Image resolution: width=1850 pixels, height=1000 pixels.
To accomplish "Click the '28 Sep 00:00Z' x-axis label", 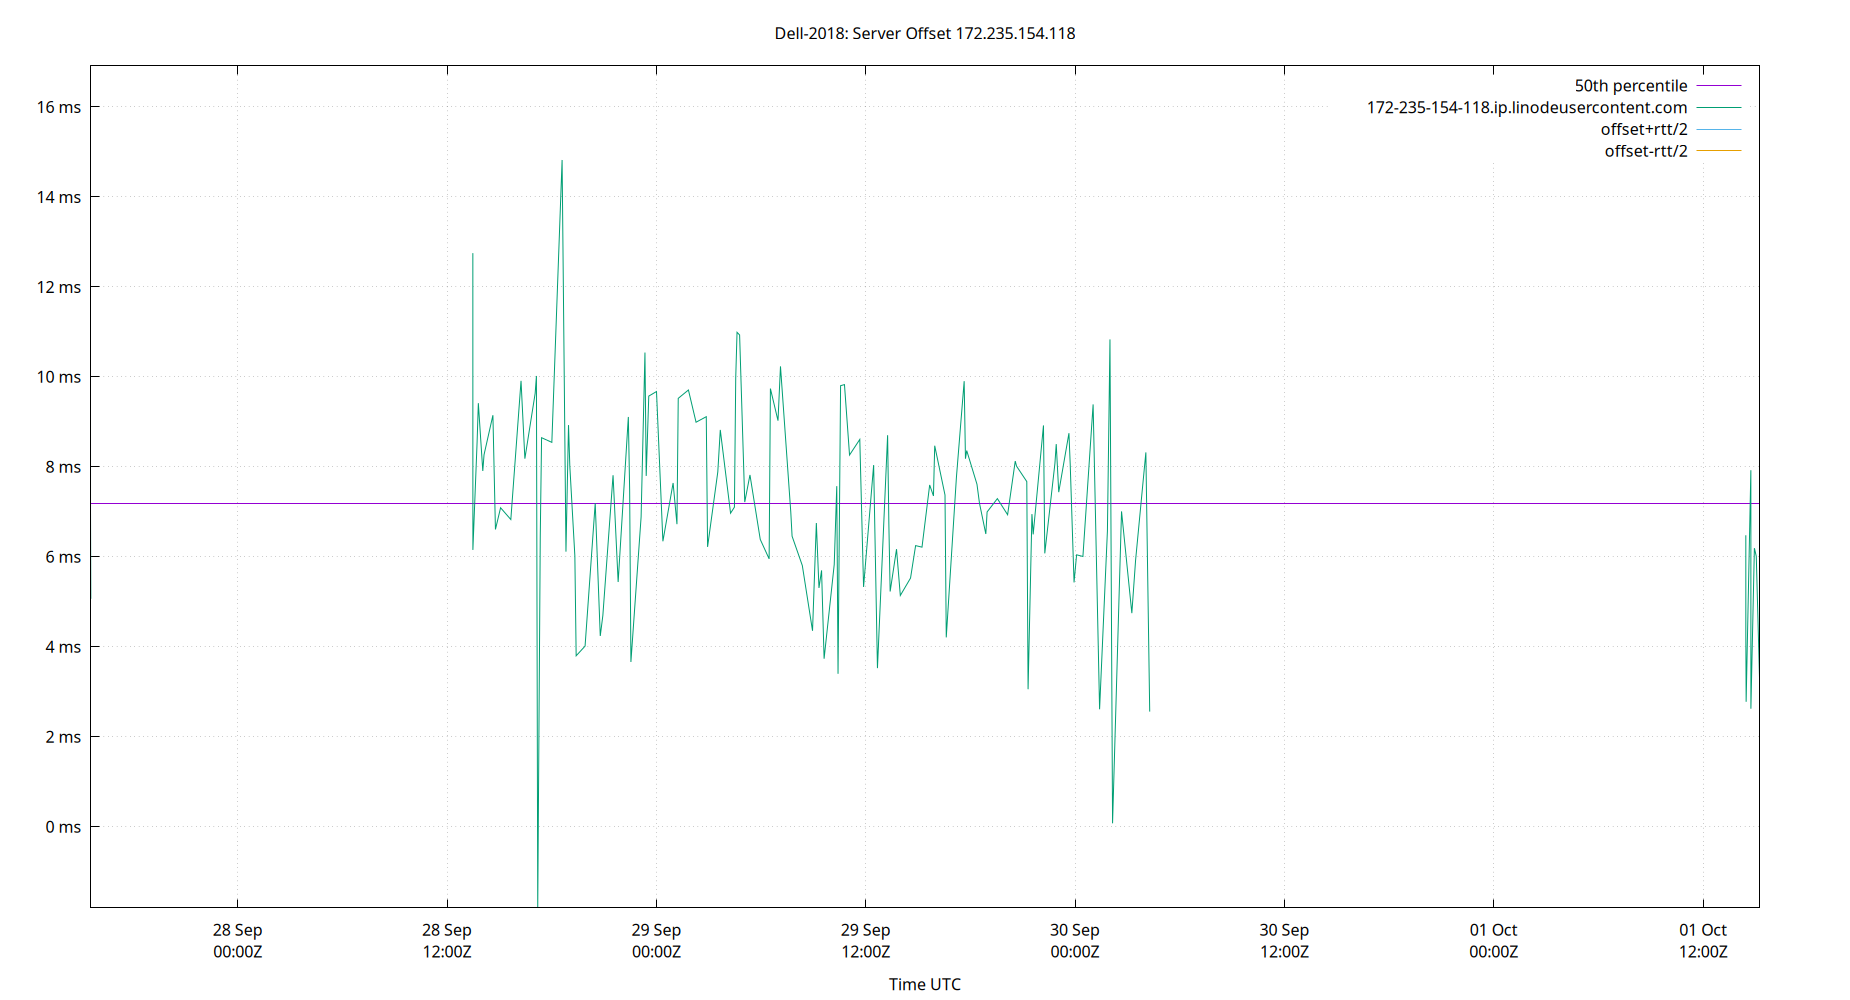I will point(237,941).
